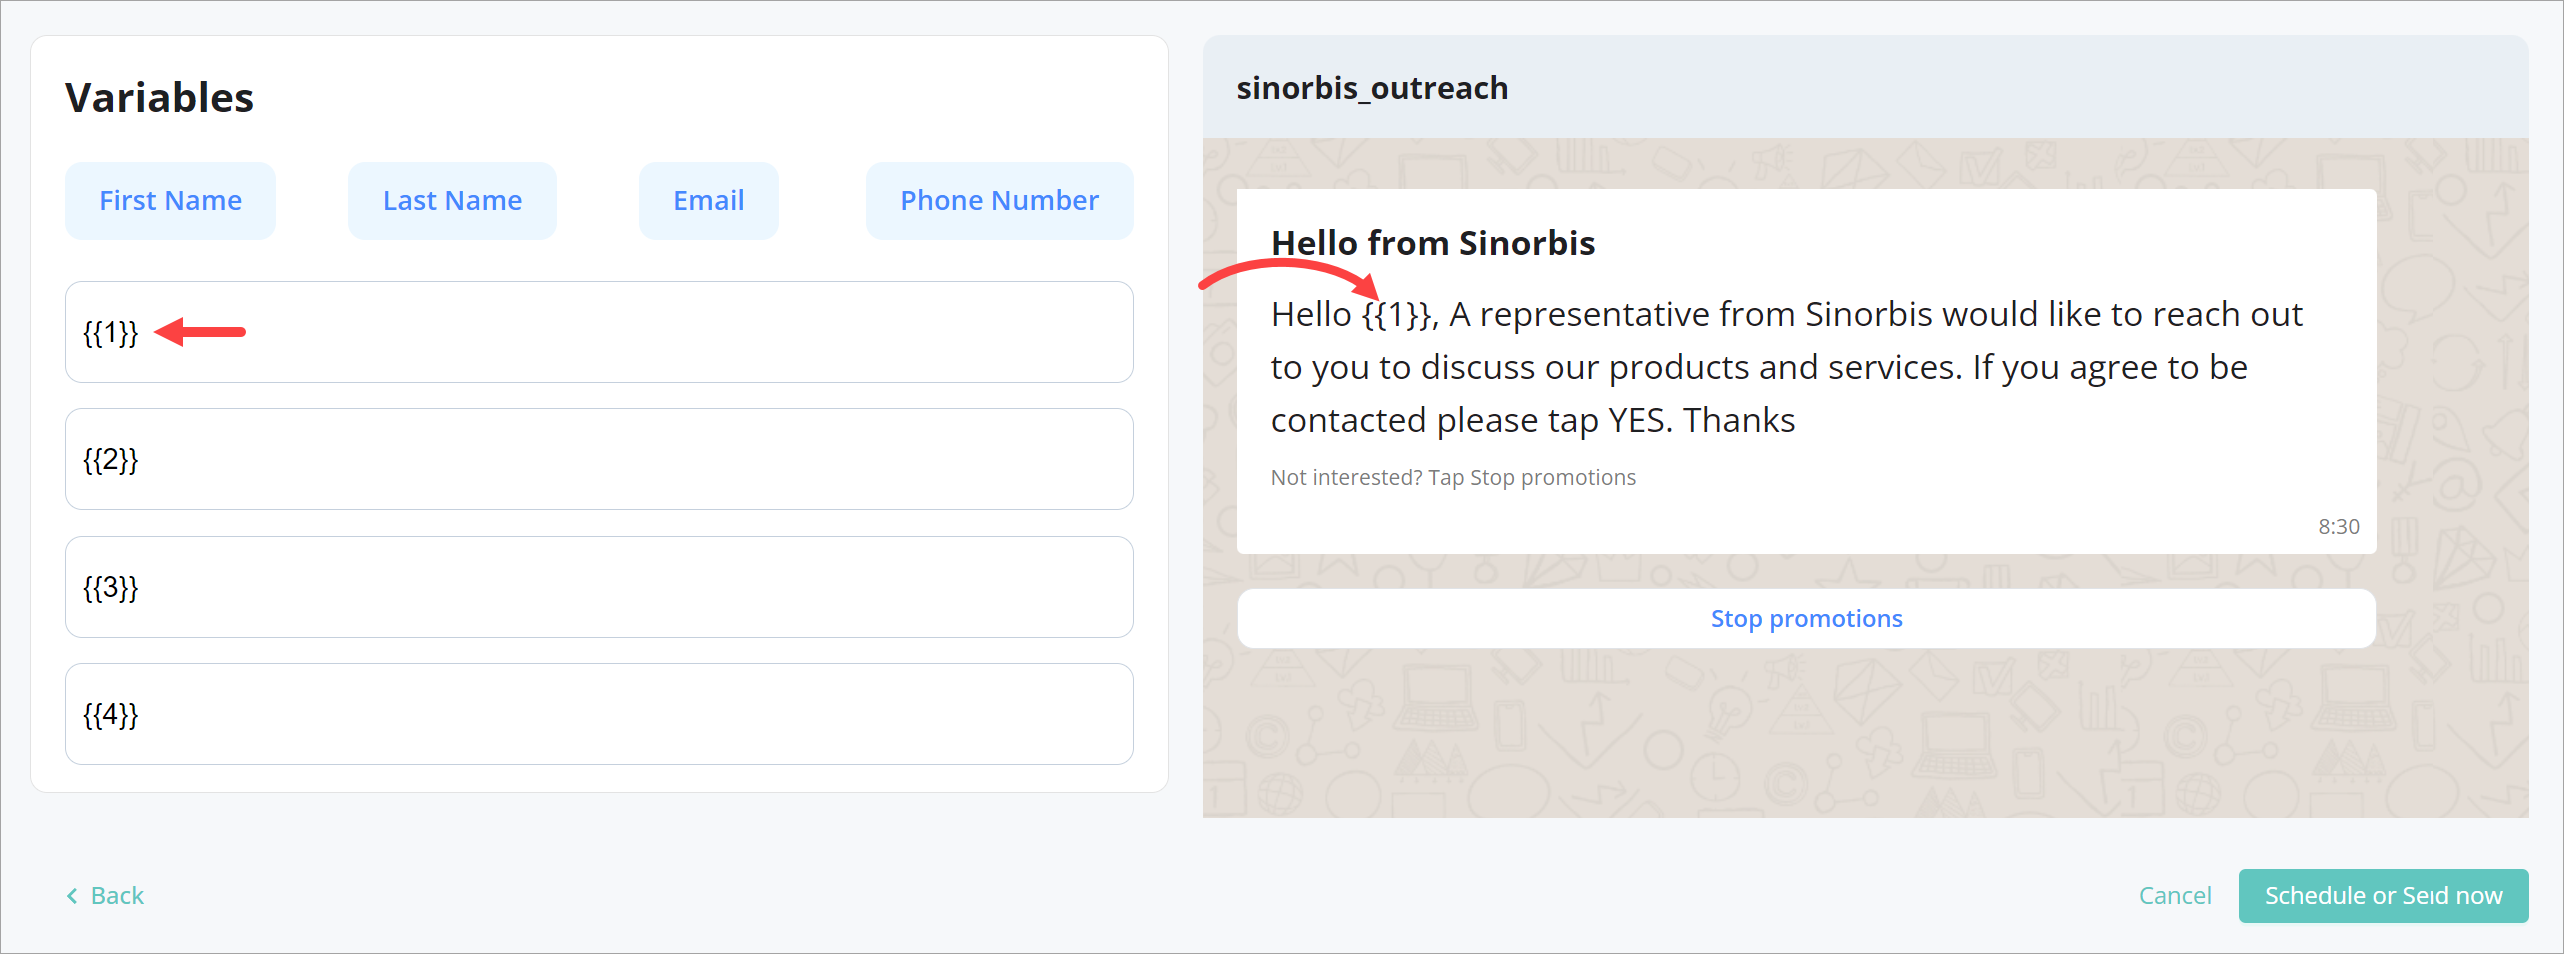Select the Phone Number variable chip
Screen dimensions: 2564x954
[x=998, y=200]
